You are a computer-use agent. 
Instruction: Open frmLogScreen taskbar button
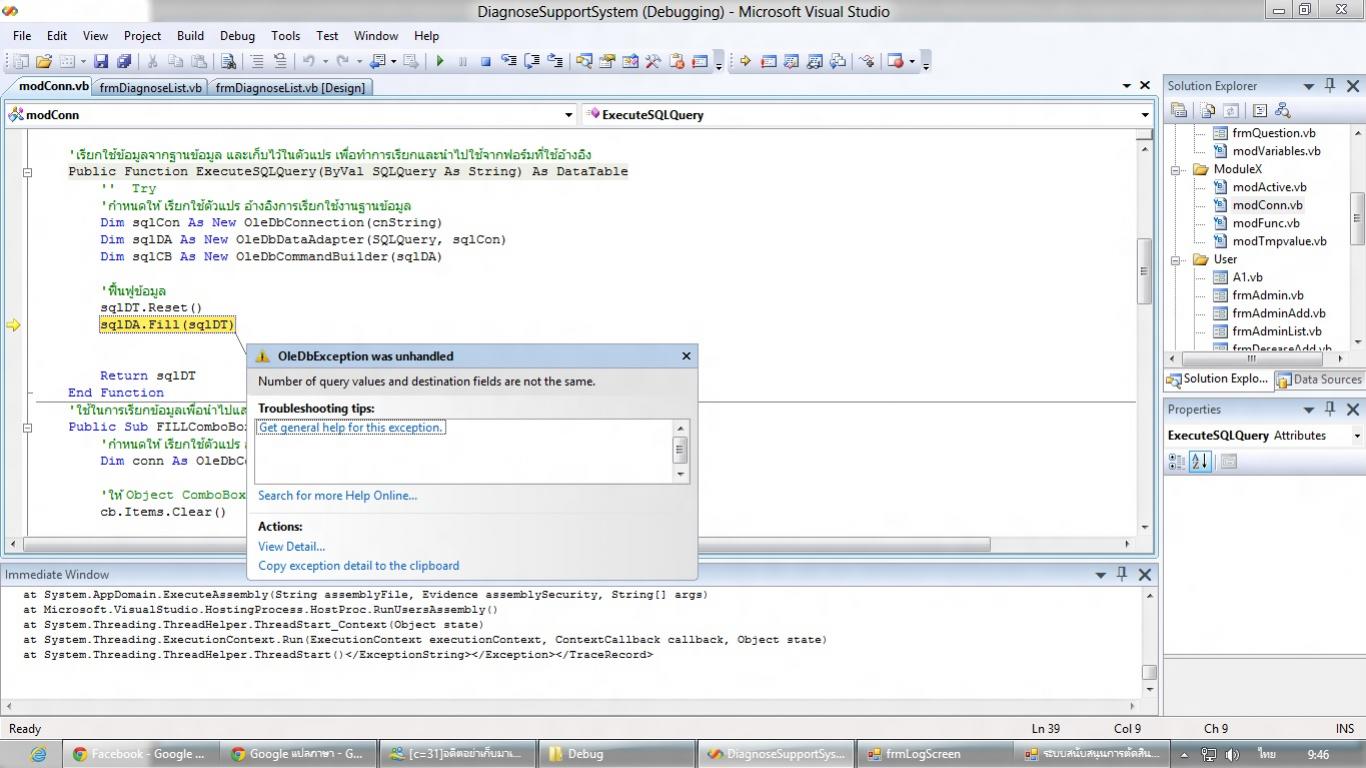pyautogui.click(x=932, y=754)
